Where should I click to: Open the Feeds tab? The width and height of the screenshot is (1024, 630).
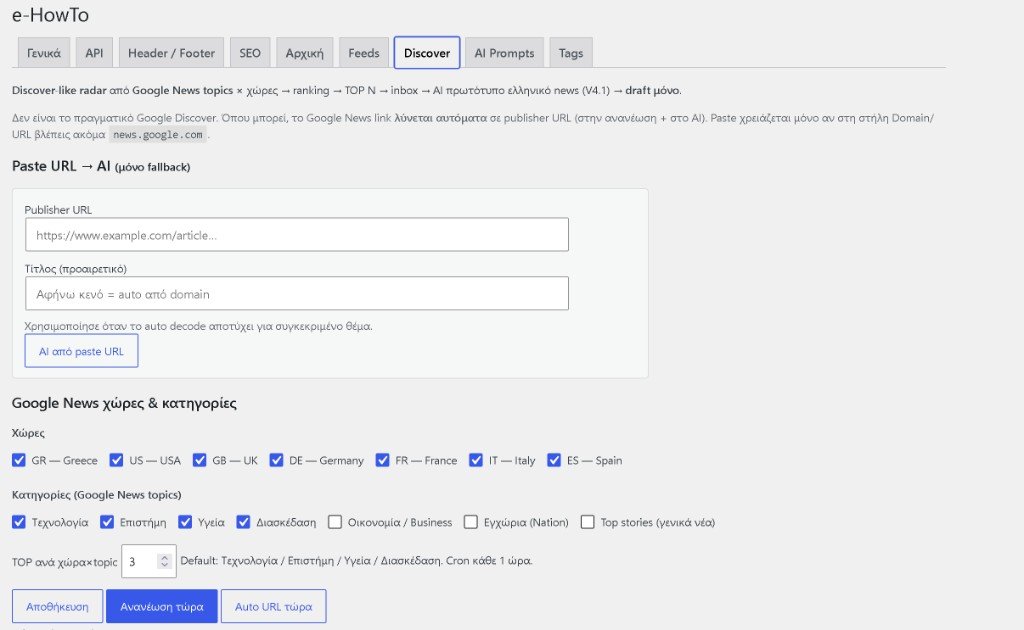coord(364,53)
